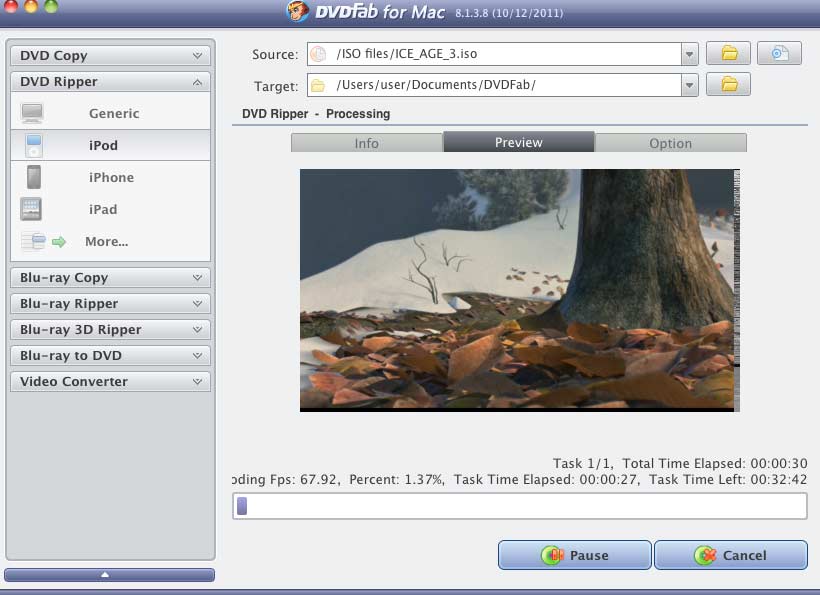Screen dimensions: 820x595
Task: Select the iPhone ripper profile
Action: 110,177
